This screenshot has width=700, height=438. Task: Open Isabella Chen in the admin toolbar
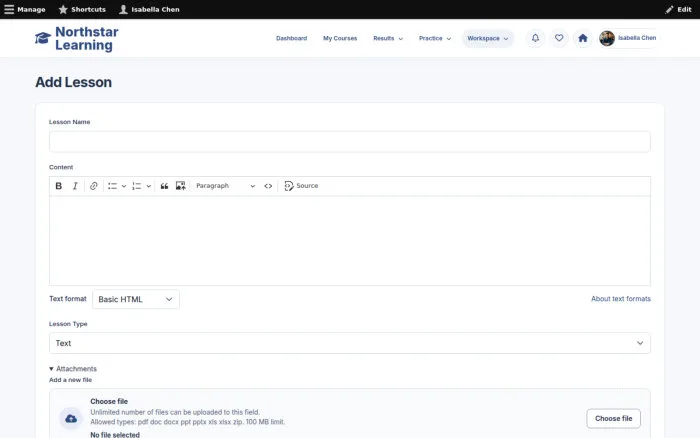[149, 9]
